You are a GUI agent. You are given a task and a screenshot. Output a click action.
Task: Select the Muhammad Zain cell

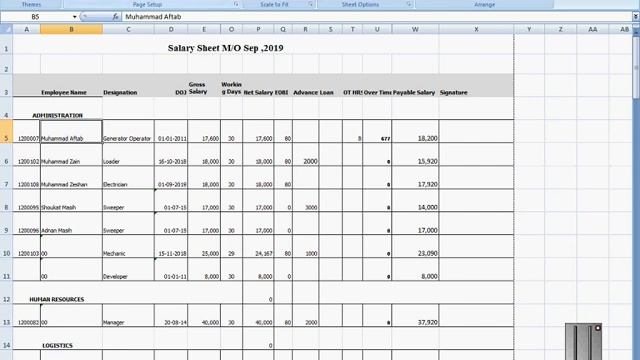click(71, 155)
